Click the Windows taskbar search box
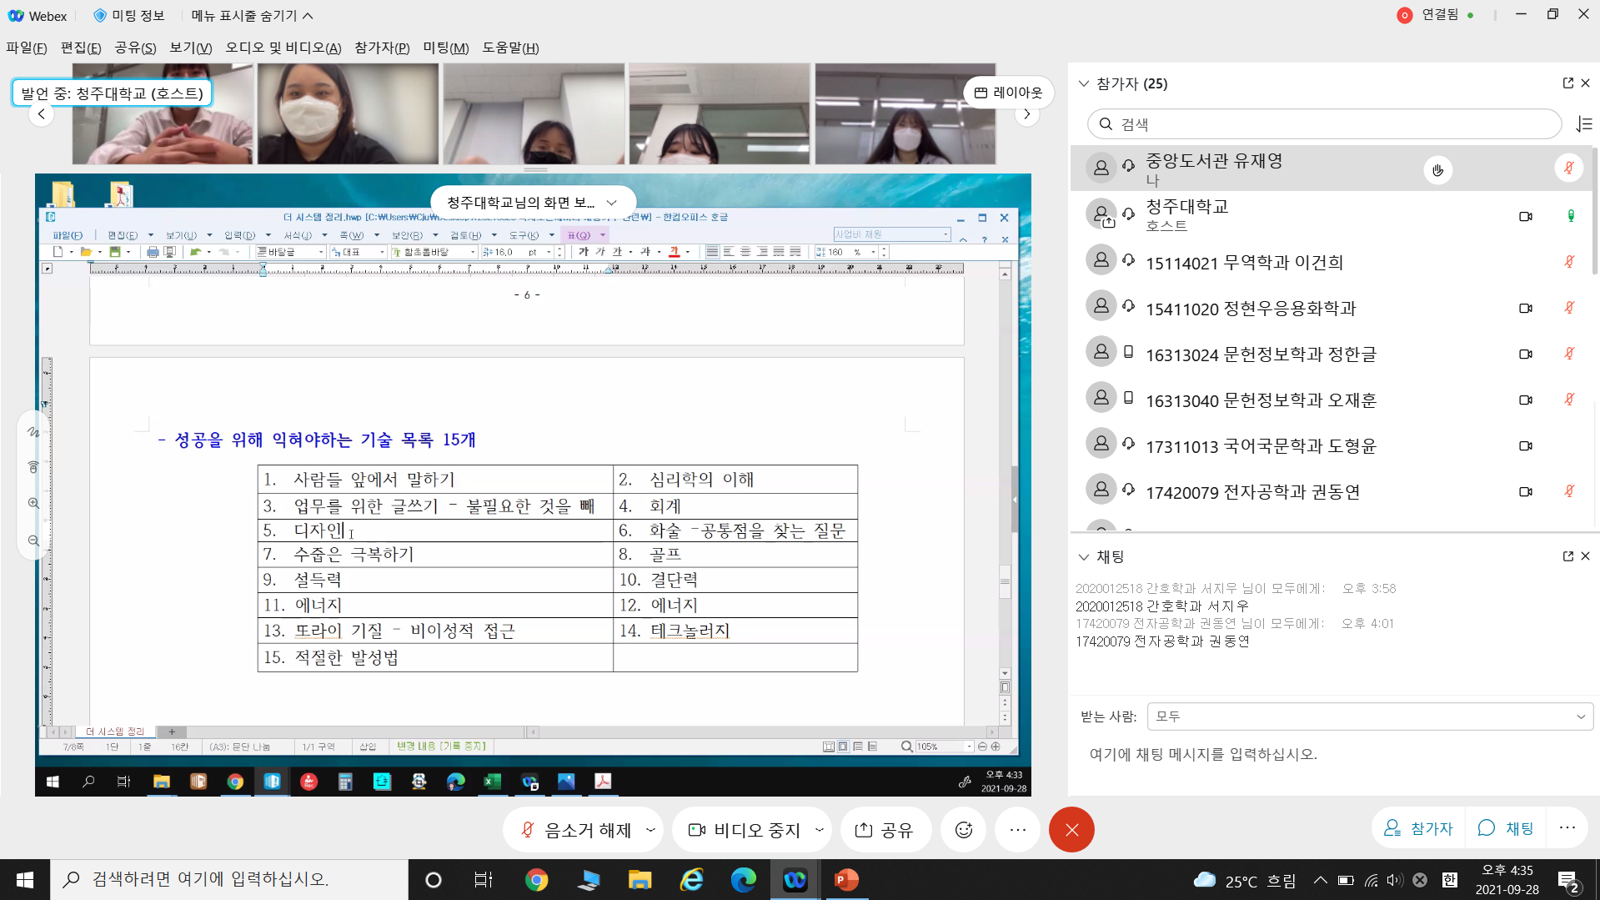This screenshot has width=1600, height=900. 229,880
